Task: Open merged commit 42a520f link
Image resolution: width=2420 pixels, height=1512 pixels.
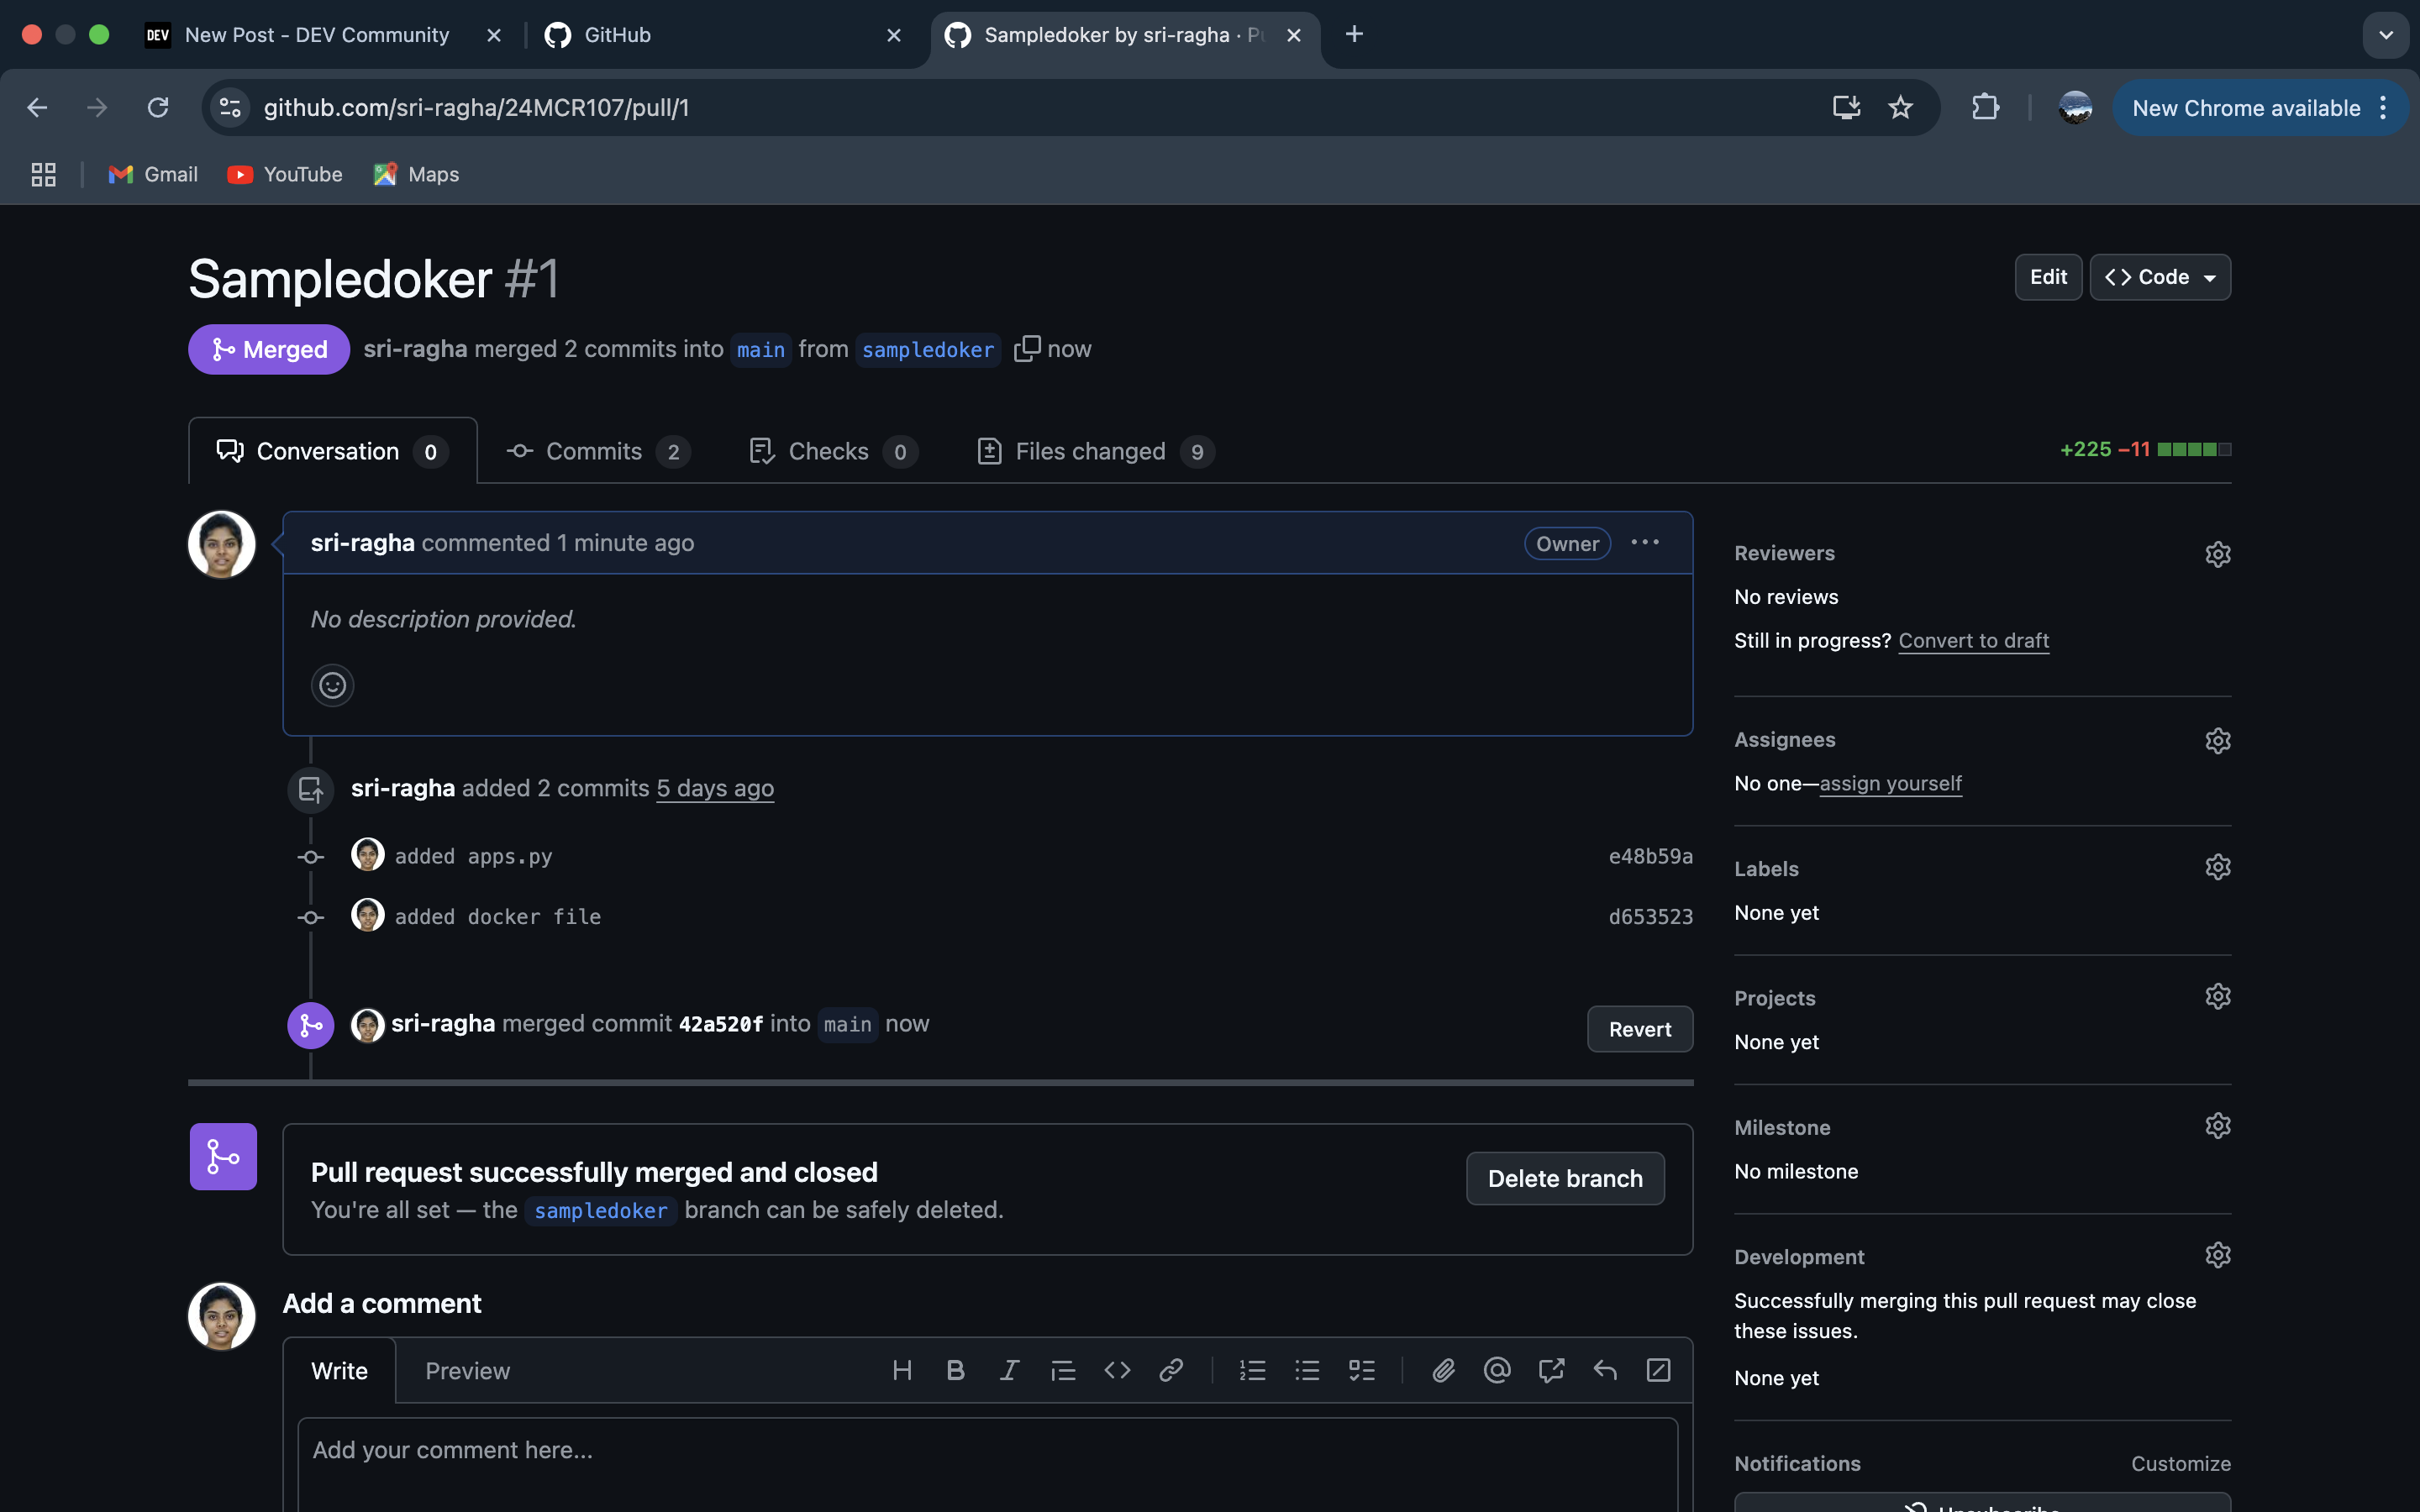Action: coord(720,1023)
